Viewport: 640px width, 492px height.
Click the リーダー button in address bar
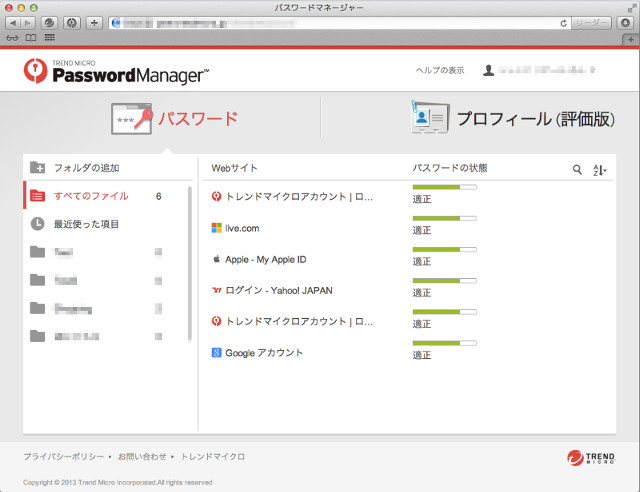591,23
